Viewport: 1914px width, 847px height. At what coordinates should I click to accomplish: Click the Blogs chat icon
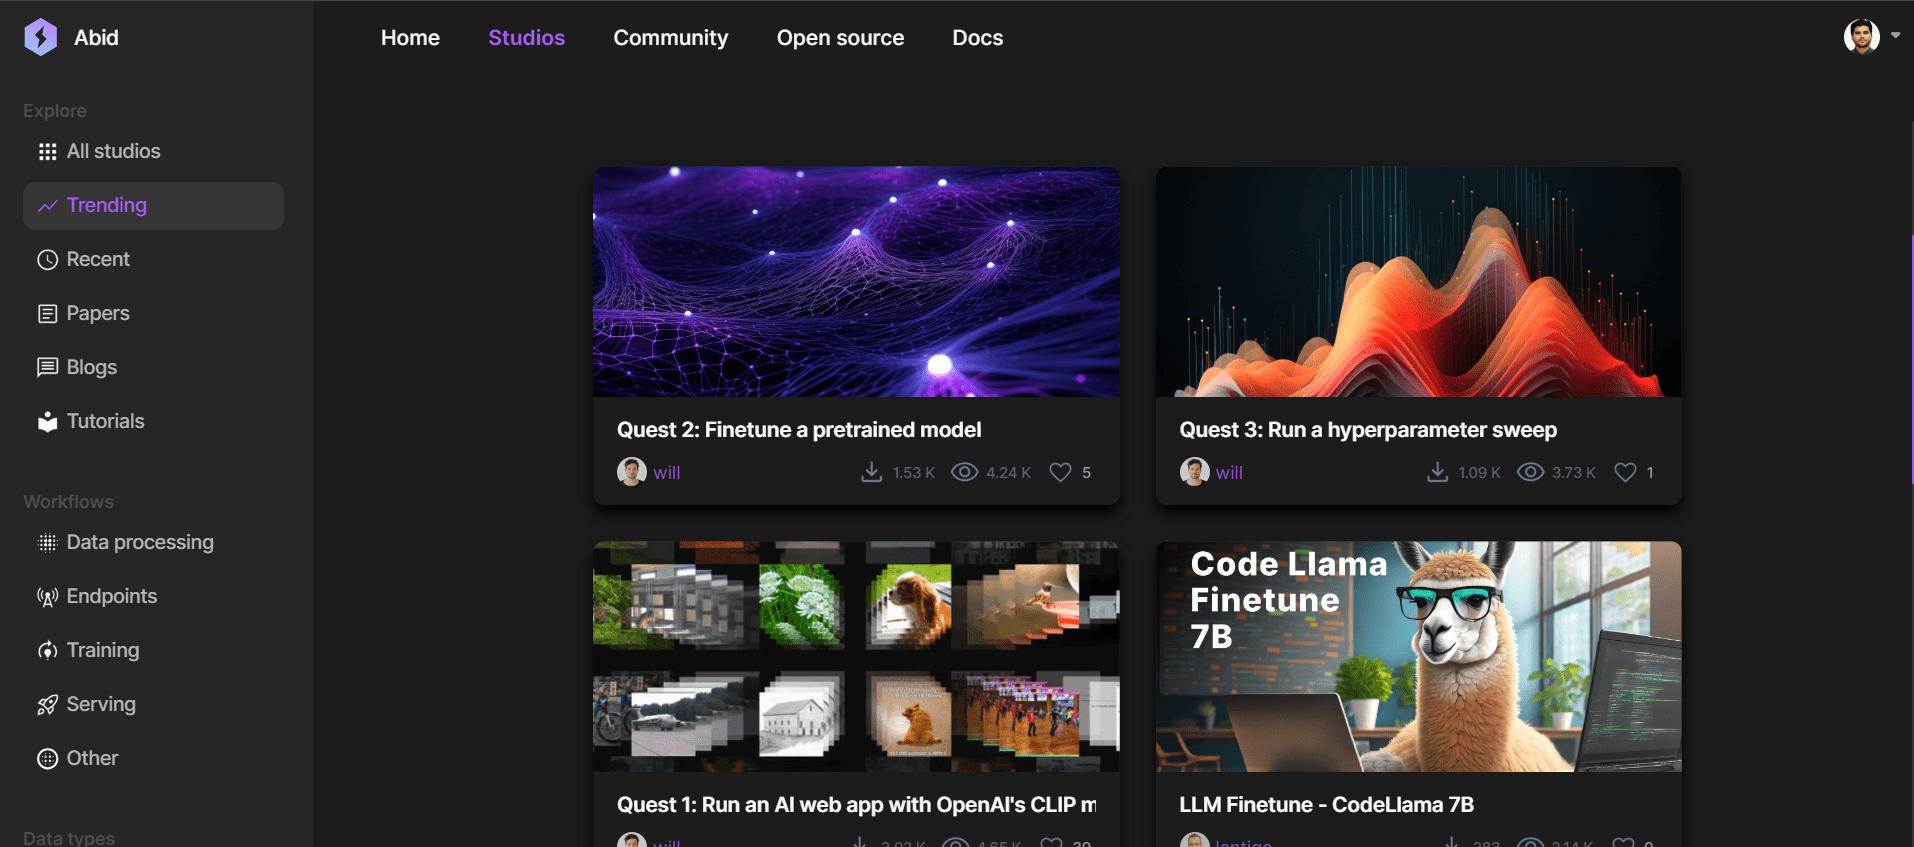(x=47, y=368)
